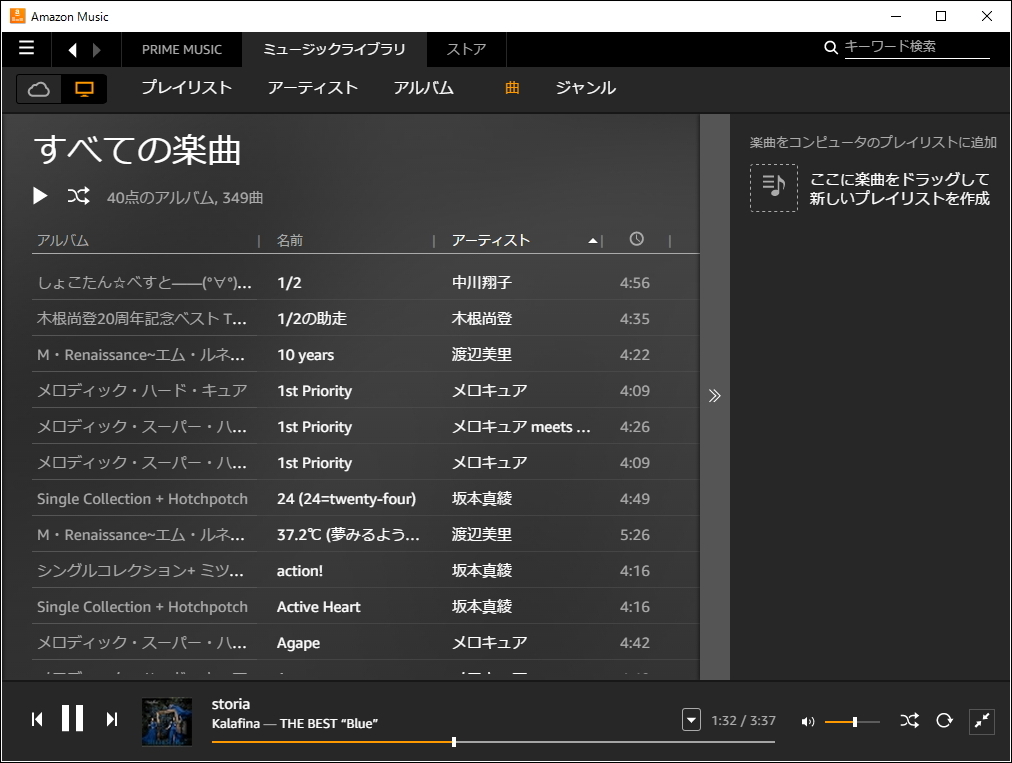Open the hamburger main menu
Screen dimensions: 1012x763
[26, 48]
